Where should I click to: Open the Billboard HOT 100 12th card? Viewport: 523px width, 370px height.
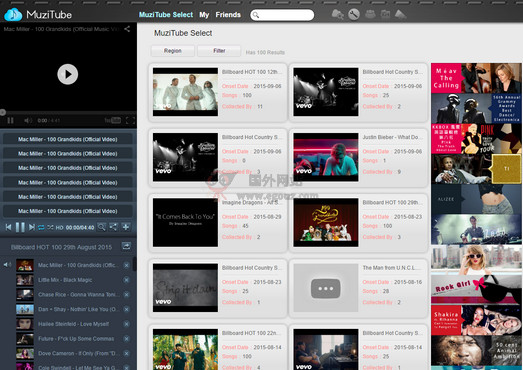pyautogui.click(x=218, y=92)
